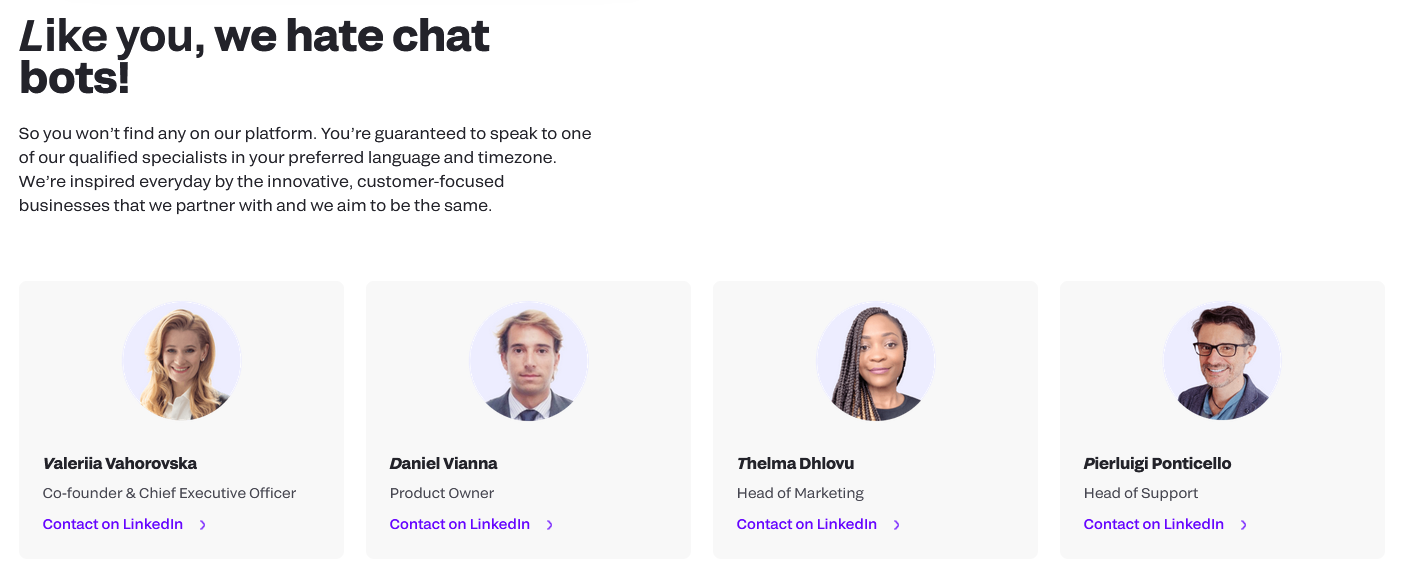Click the name Valeriia Vahorovska

coord(120,463)
